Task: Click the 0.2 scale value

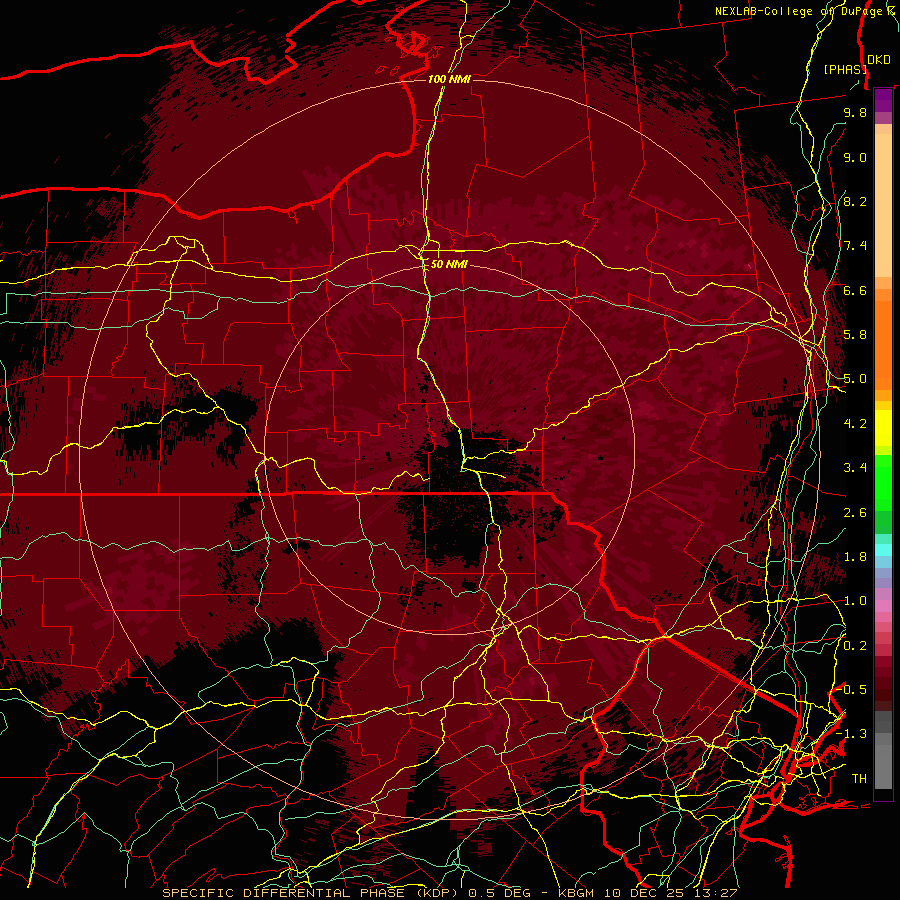Action: (x=855, y=646)
